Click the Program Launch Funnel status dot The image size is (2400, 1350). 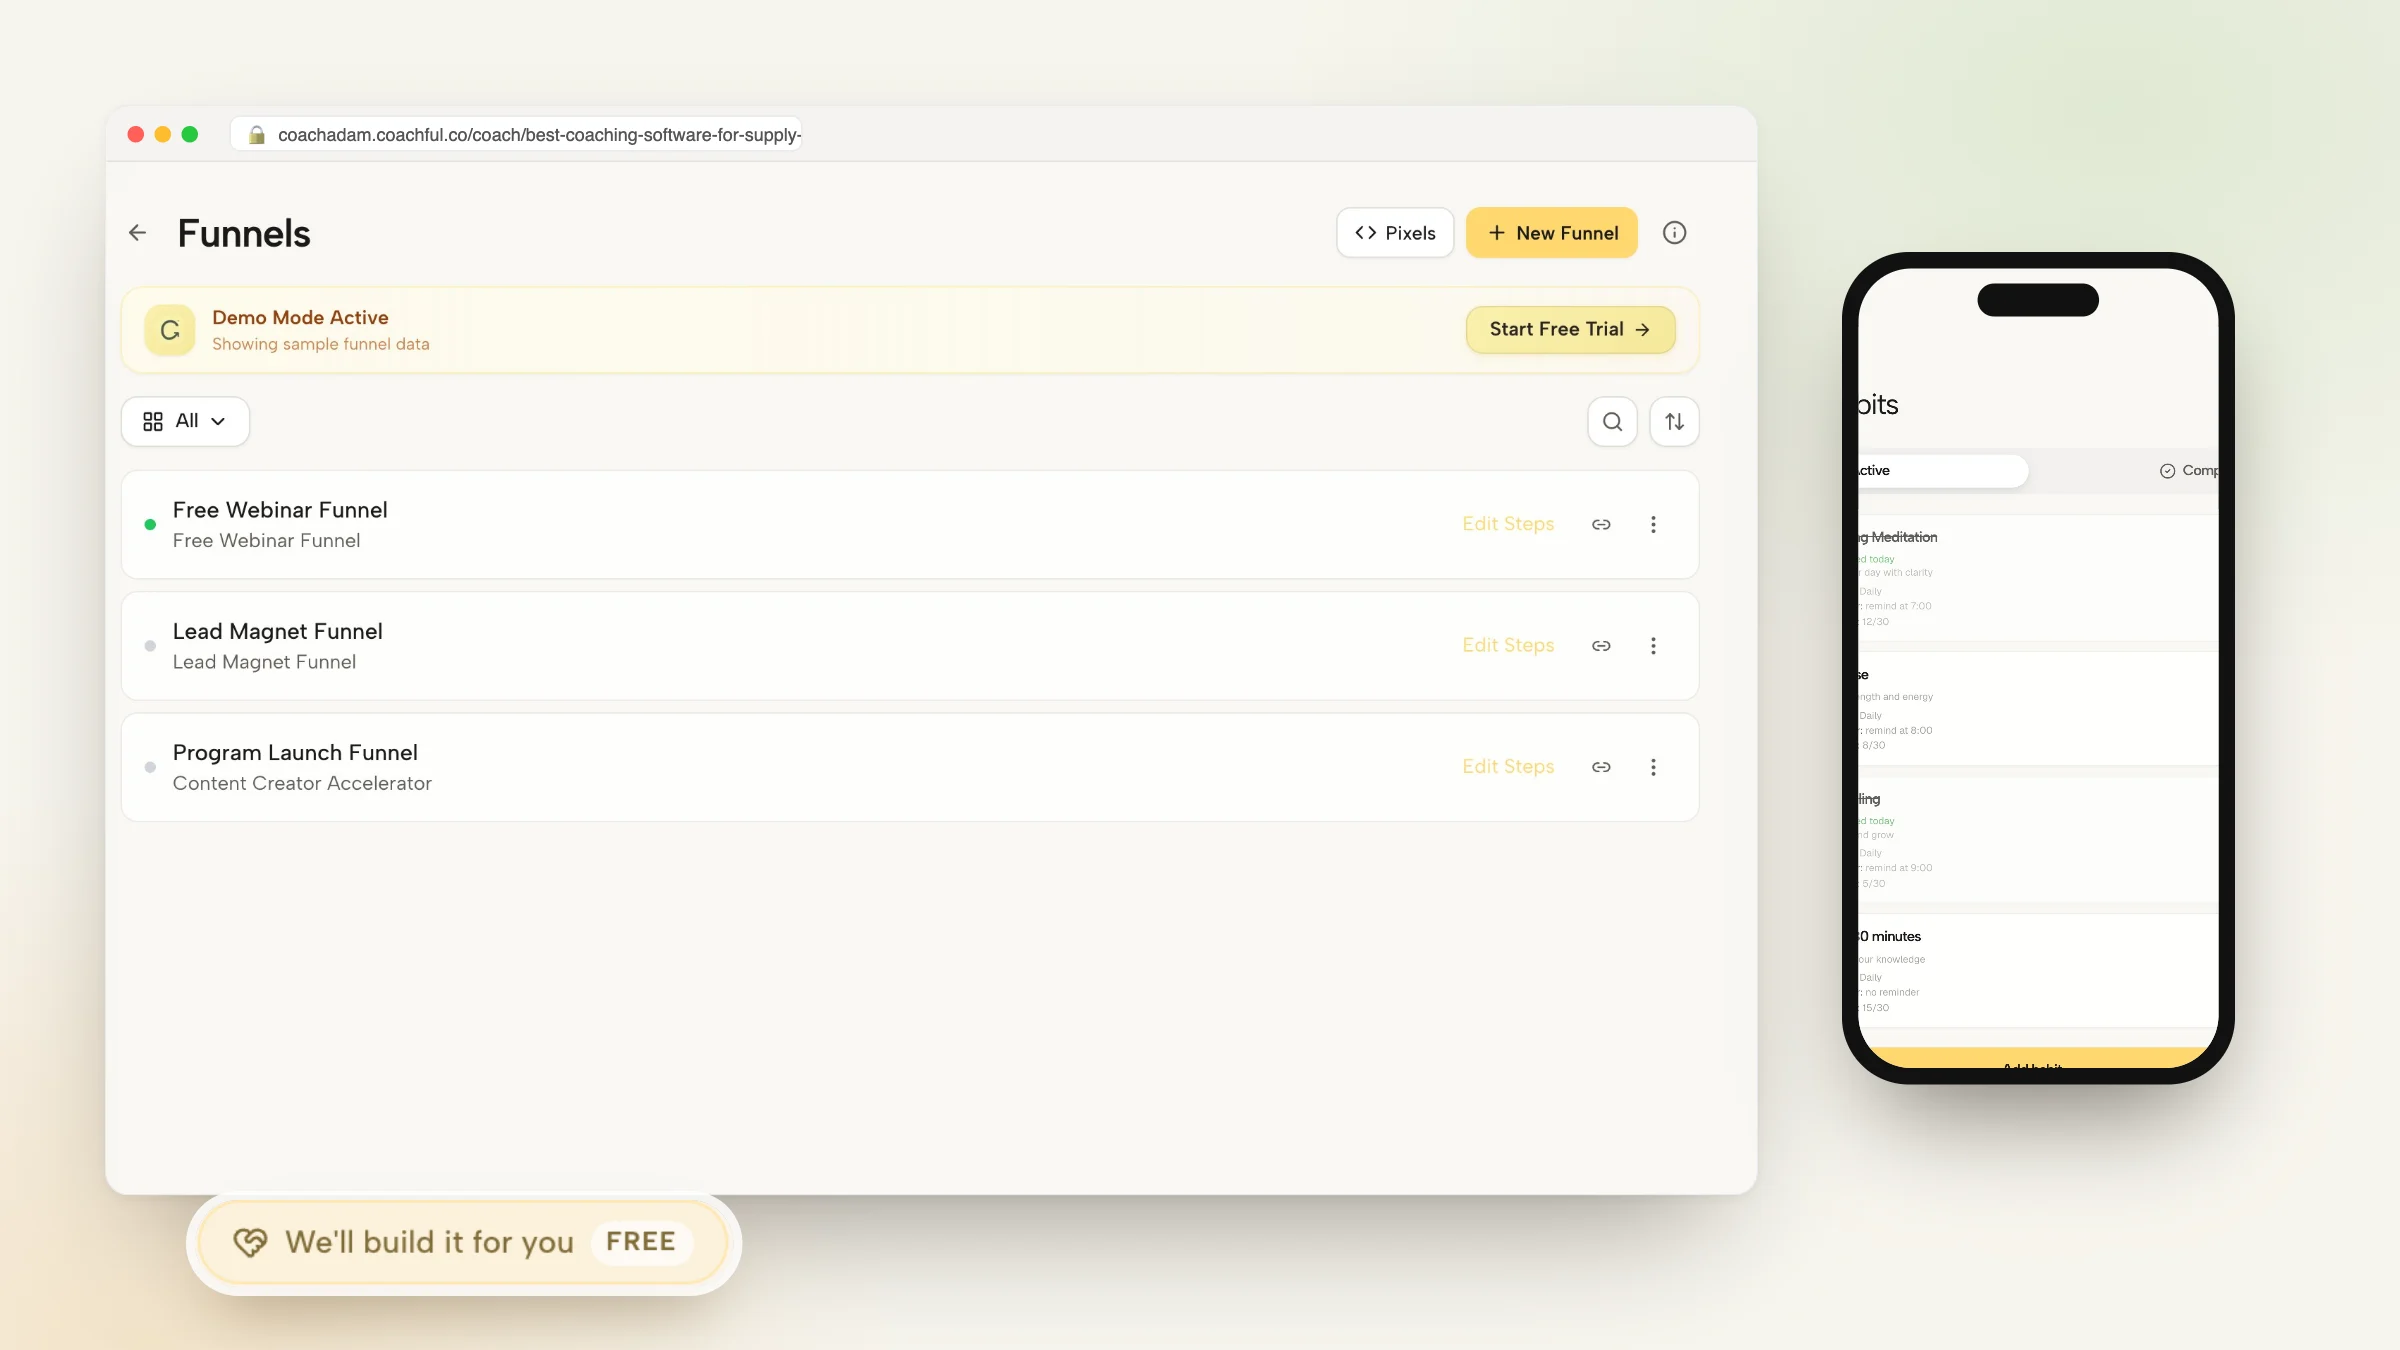(150, 767)
